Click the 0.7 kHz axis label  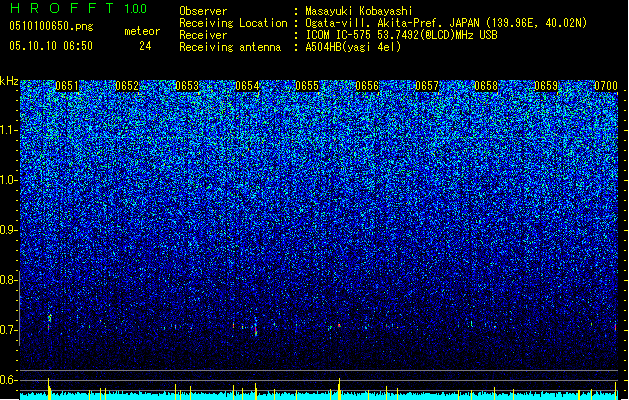pyautogui.click(x=9, y=330)
